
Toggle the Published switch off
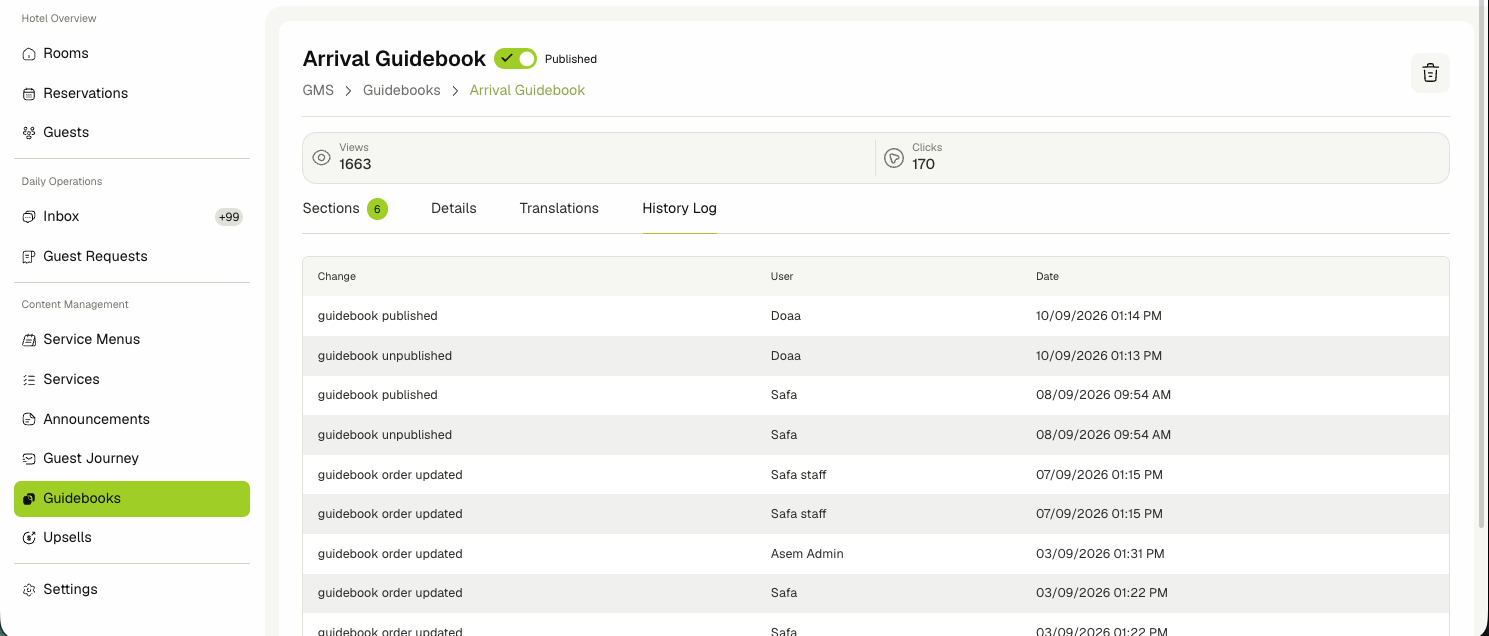(x=515, y=59)
